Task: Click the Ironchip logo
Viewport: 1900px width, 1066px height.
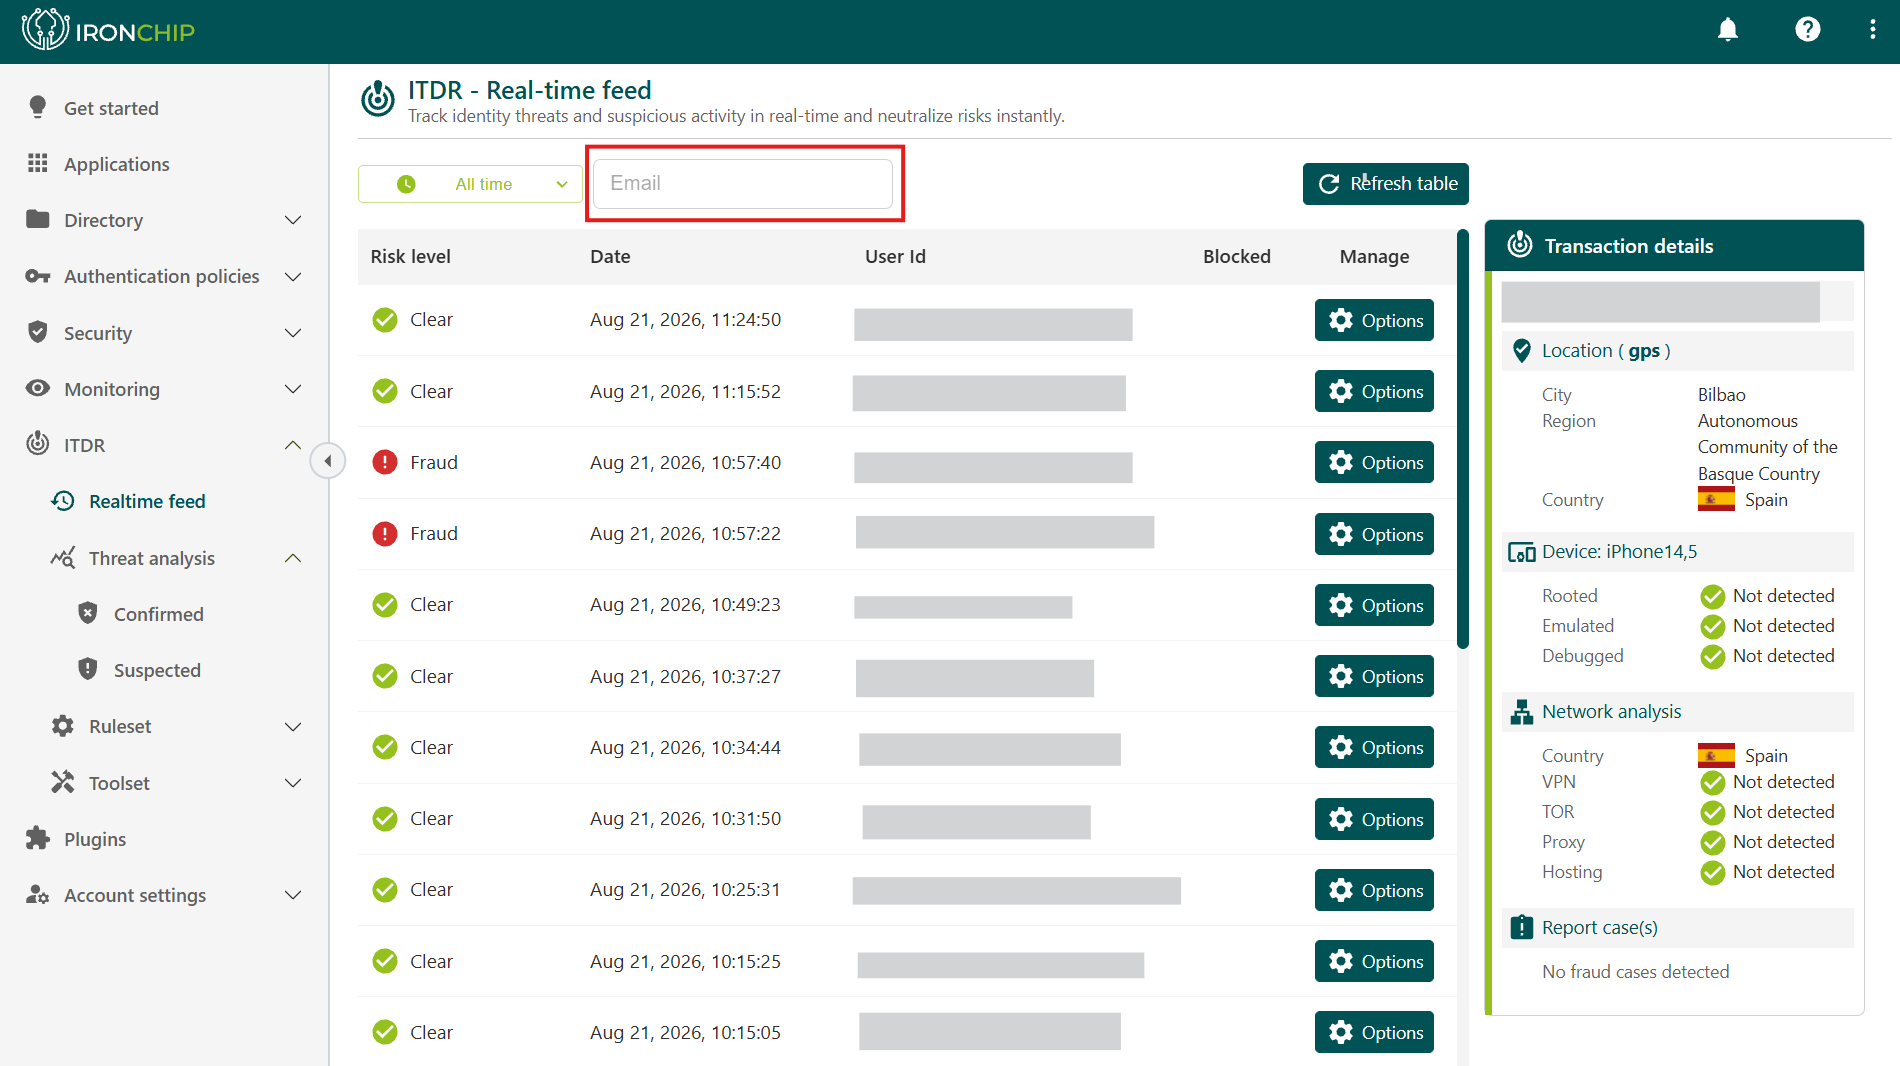Action: (x=108, y=31)
